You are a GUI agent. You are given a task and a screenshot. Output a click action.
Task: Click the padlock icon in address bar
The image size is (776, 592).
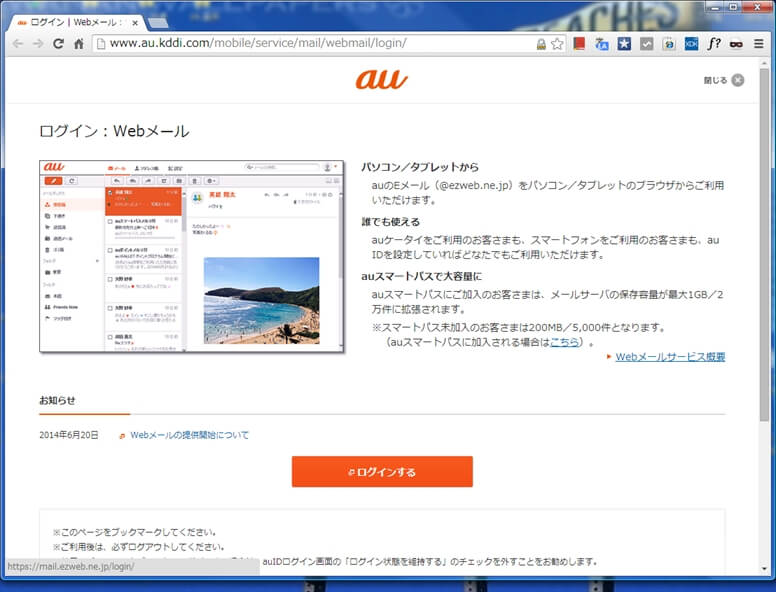tap(541, 44)
